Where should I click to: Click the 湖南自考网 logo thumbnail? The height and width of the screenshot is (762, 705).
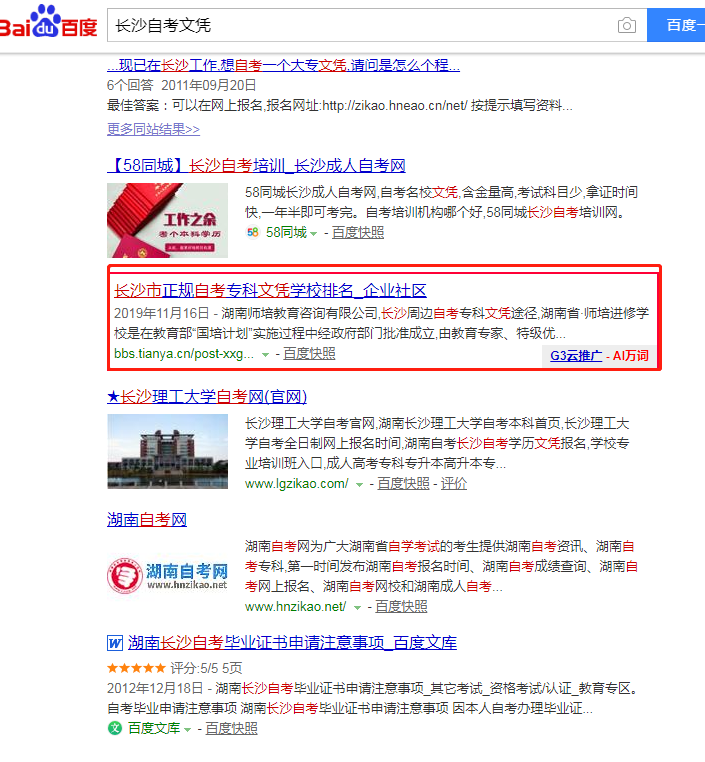[167, 576]
